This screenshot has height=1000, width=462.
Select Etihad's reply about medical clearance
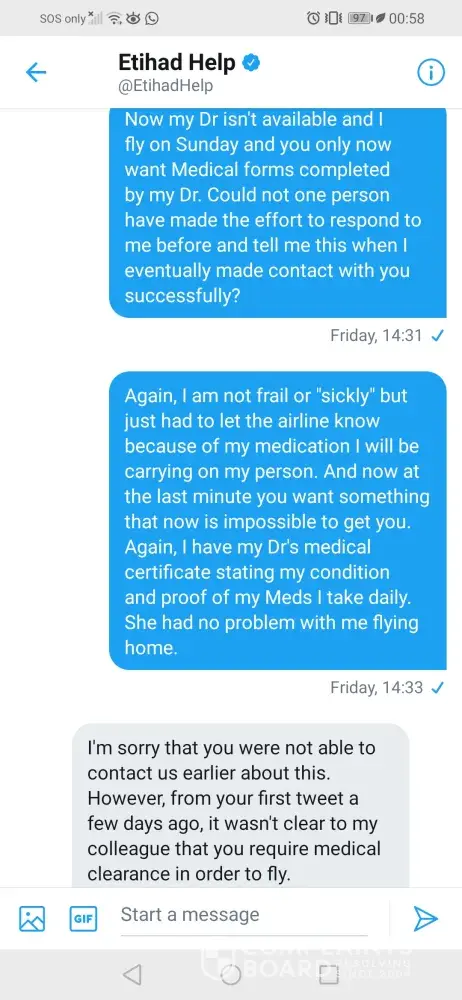click(x=240, y=805)
